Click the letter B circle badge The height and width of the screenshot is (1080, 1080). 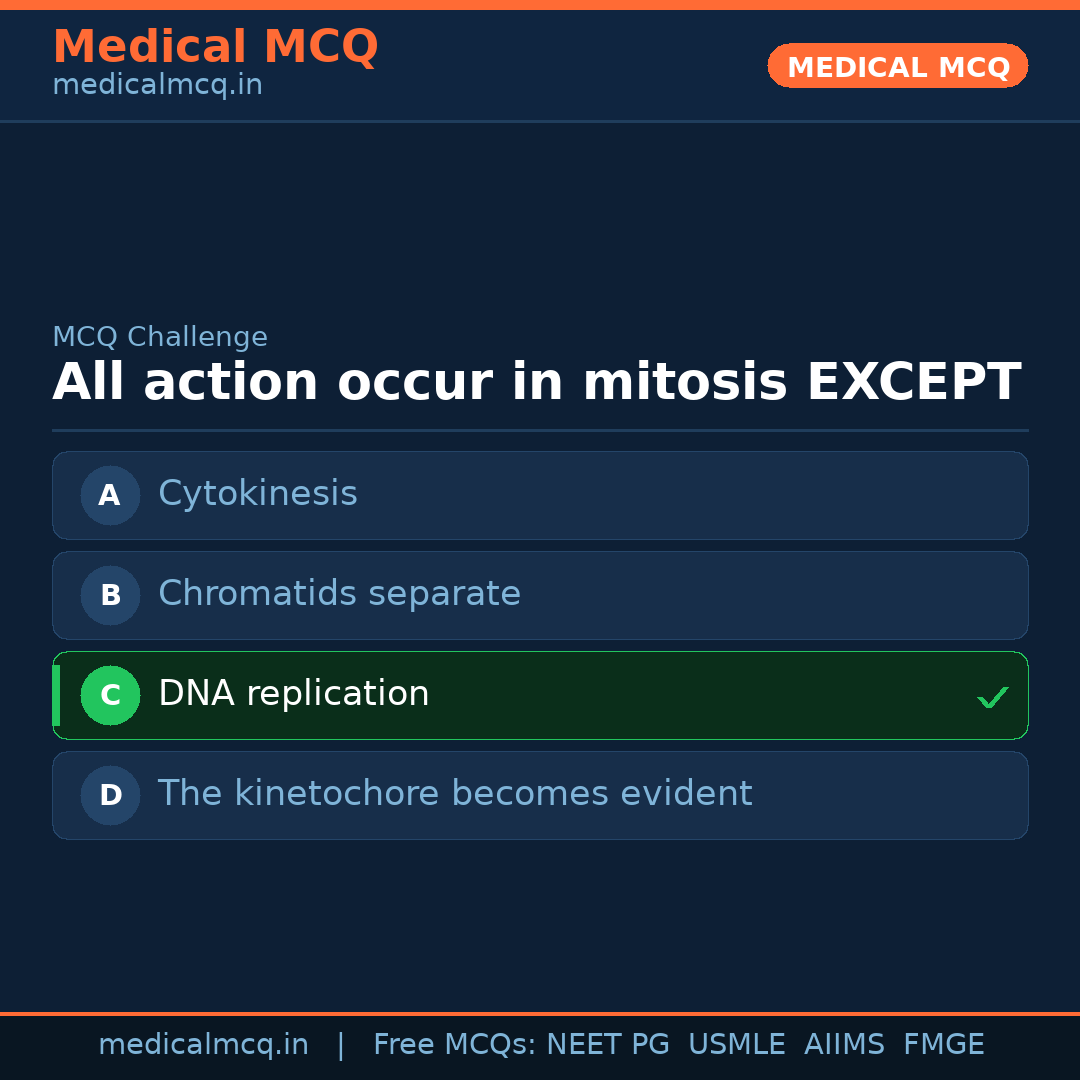pyautogui.click(x=110, y=595)
